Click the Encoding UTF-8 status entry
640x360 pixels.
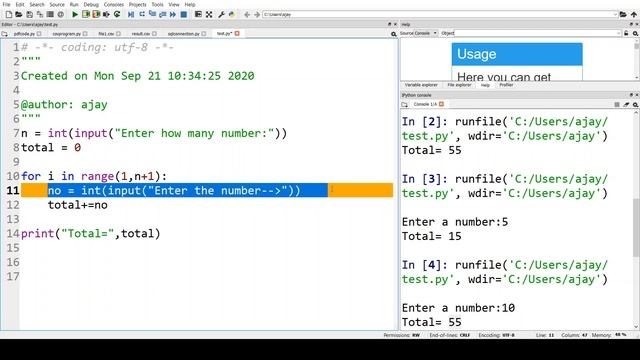pos(496,335)
